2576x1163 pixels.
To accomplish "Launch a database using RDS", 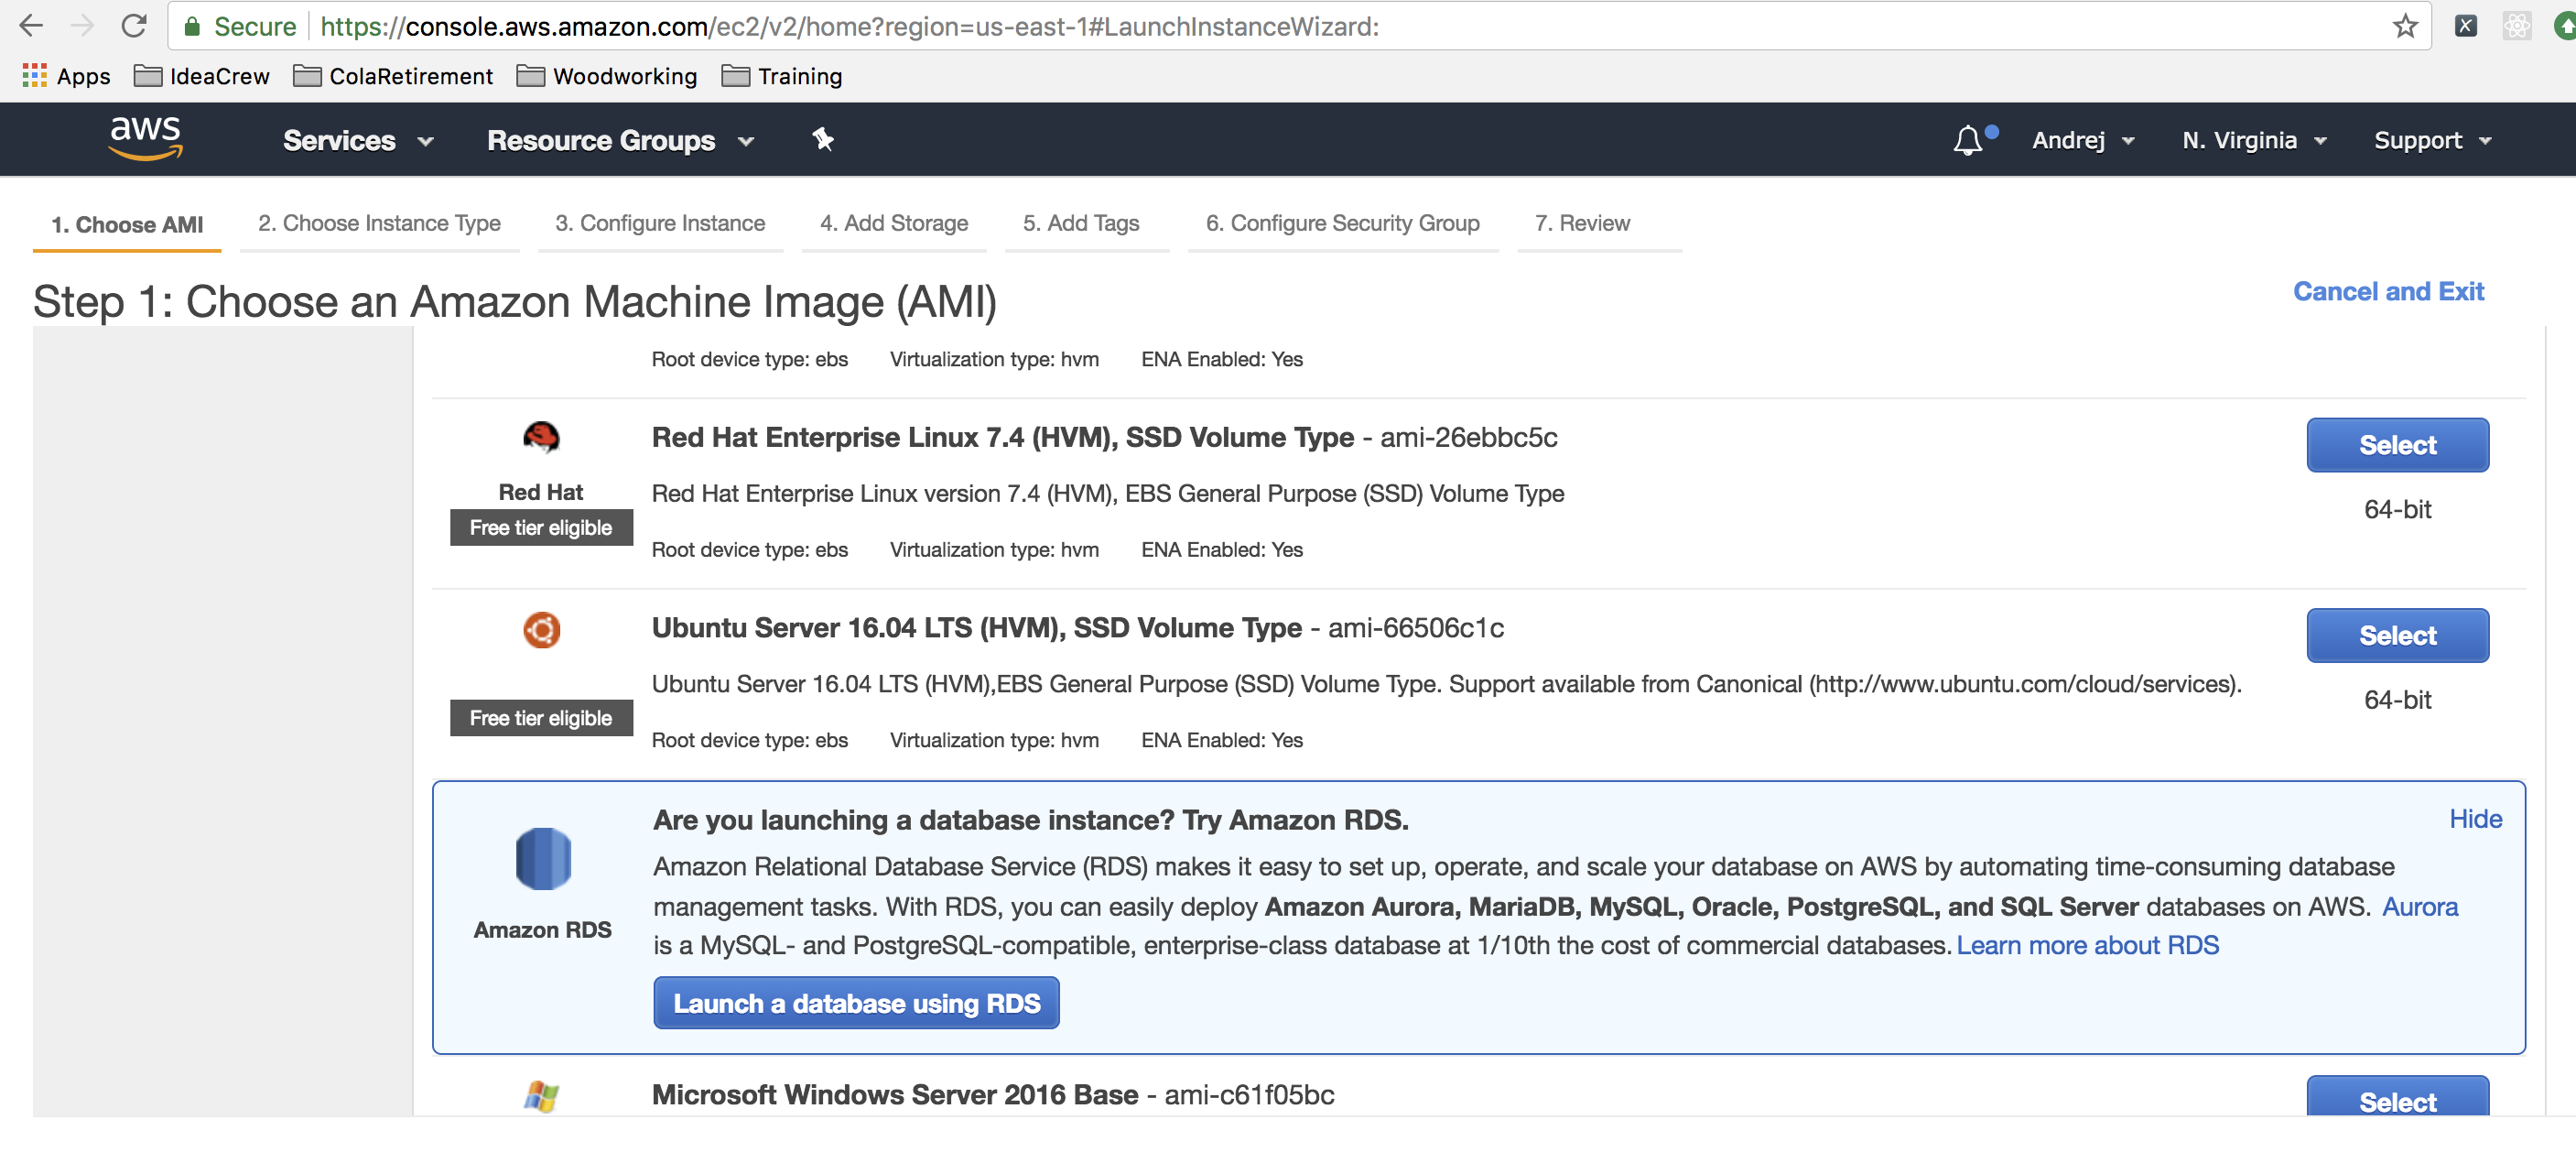I will click(856, 1002).
